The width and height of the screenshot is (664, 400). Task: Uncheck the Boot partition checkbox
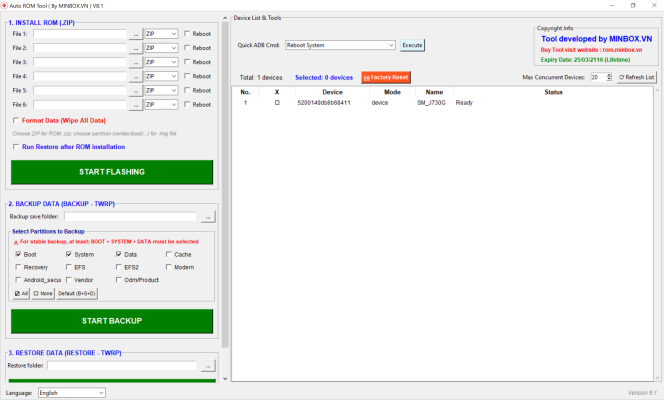[x=18, y=255]
